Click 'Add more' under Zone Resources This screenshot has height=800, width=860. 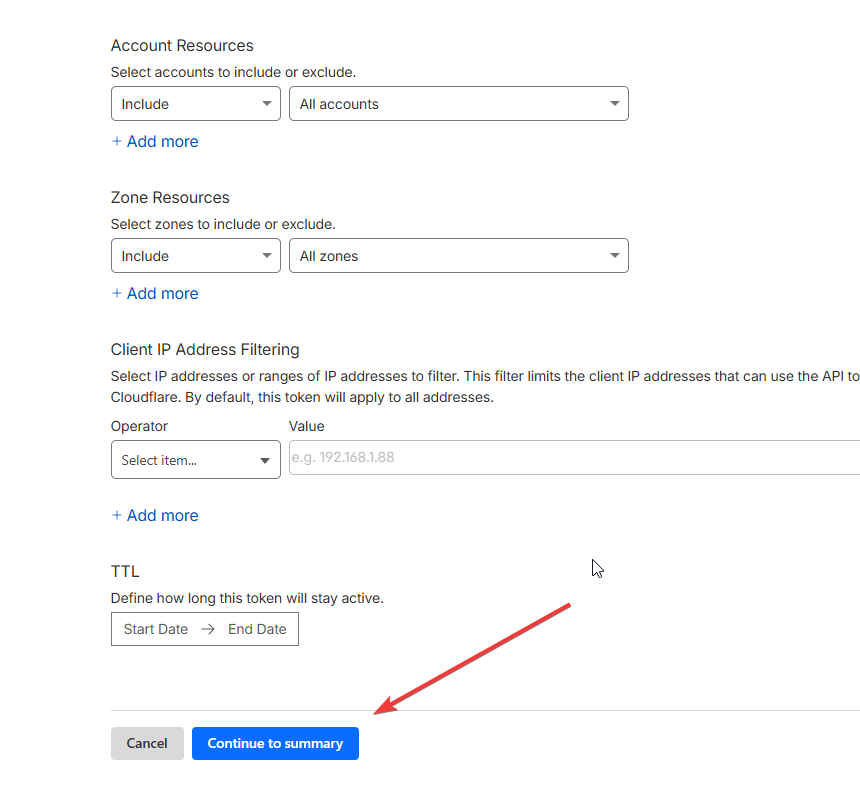click(x=162, y=294)
